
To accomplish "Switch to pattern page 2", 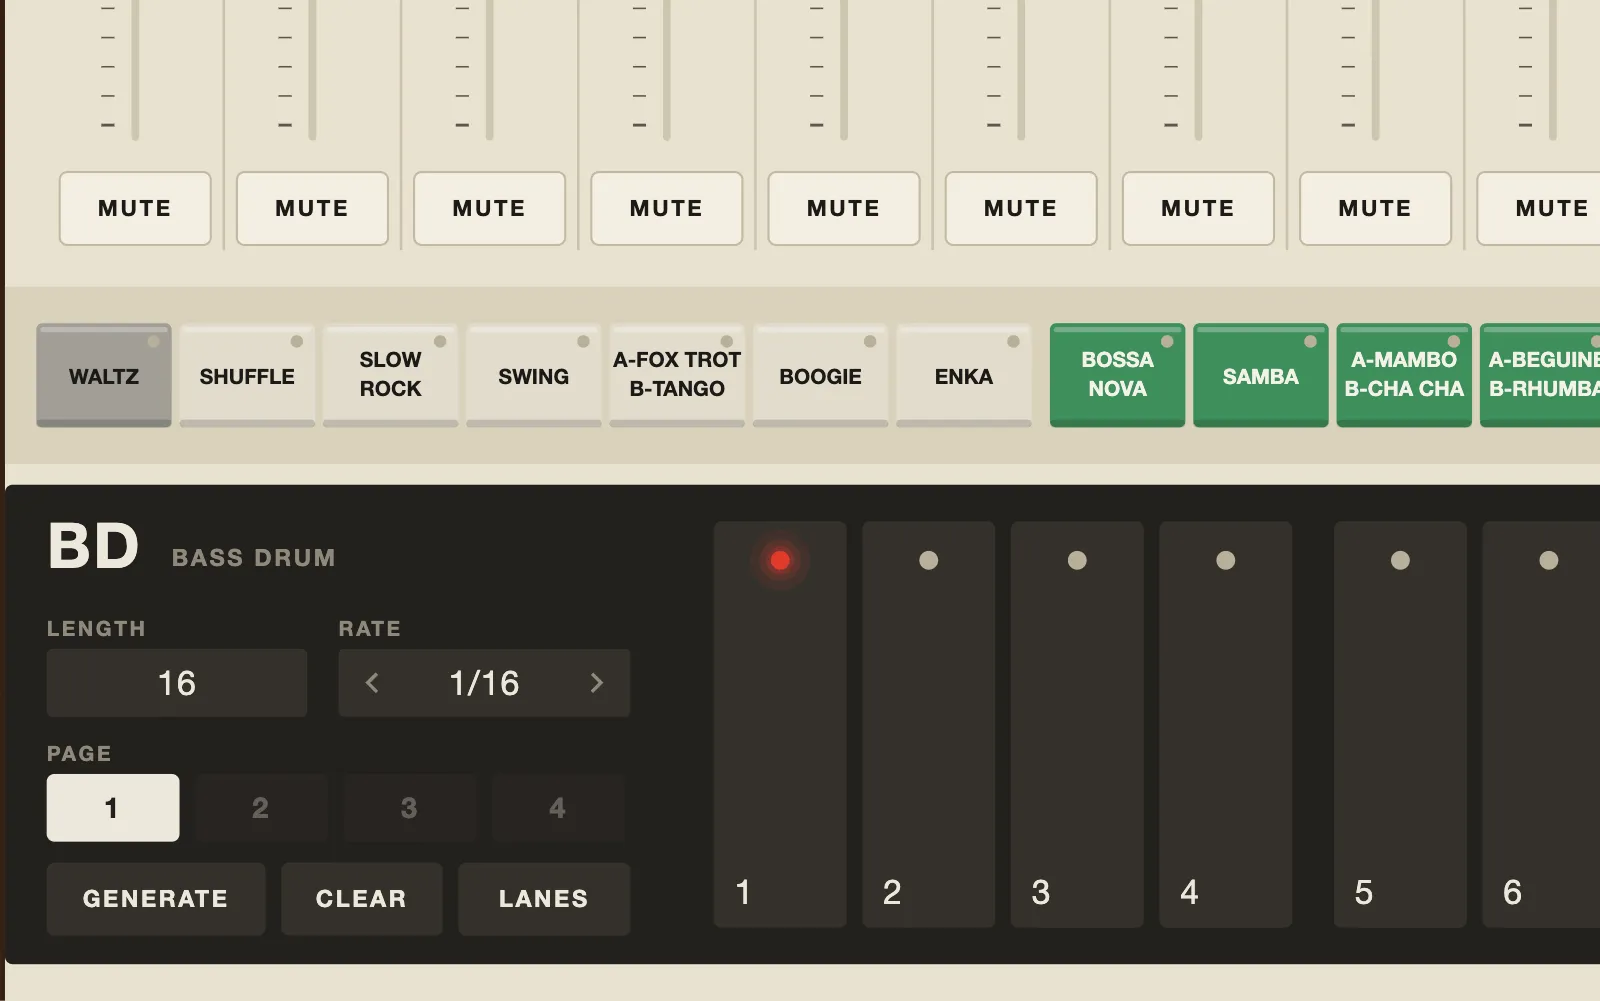I will tap(261, 808).
